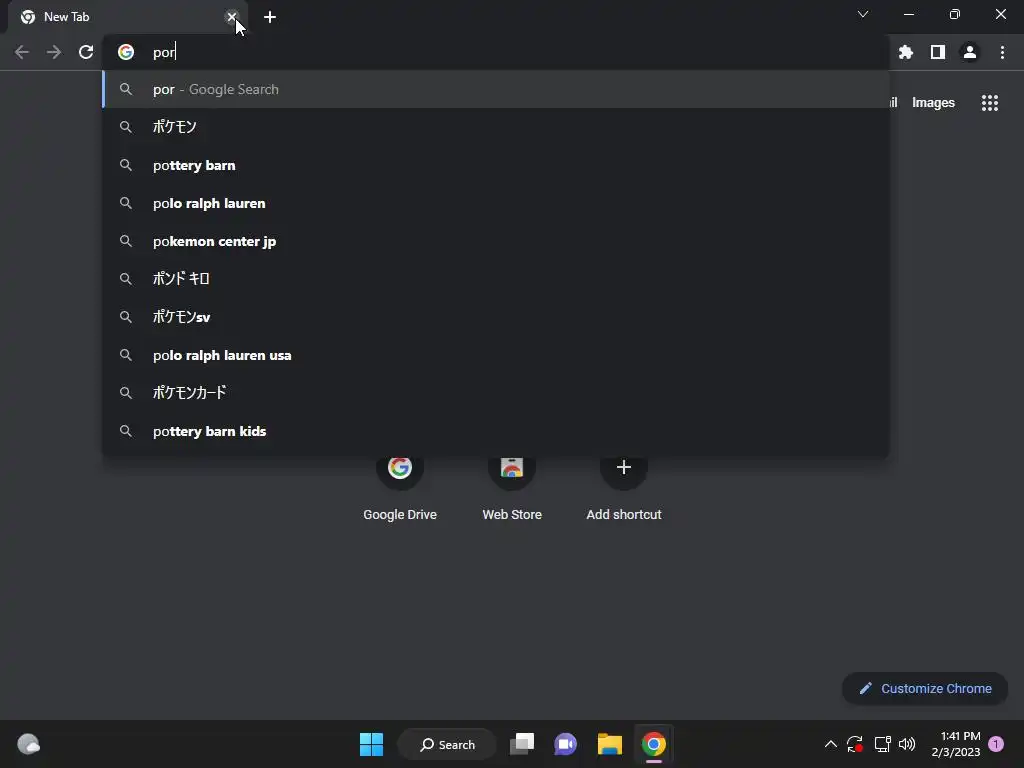This screenshot has height=768, width=1024.
Task: Select the 'pokemon center jp' suggestion
Action: pyautogui.click(x=496, y=241)
